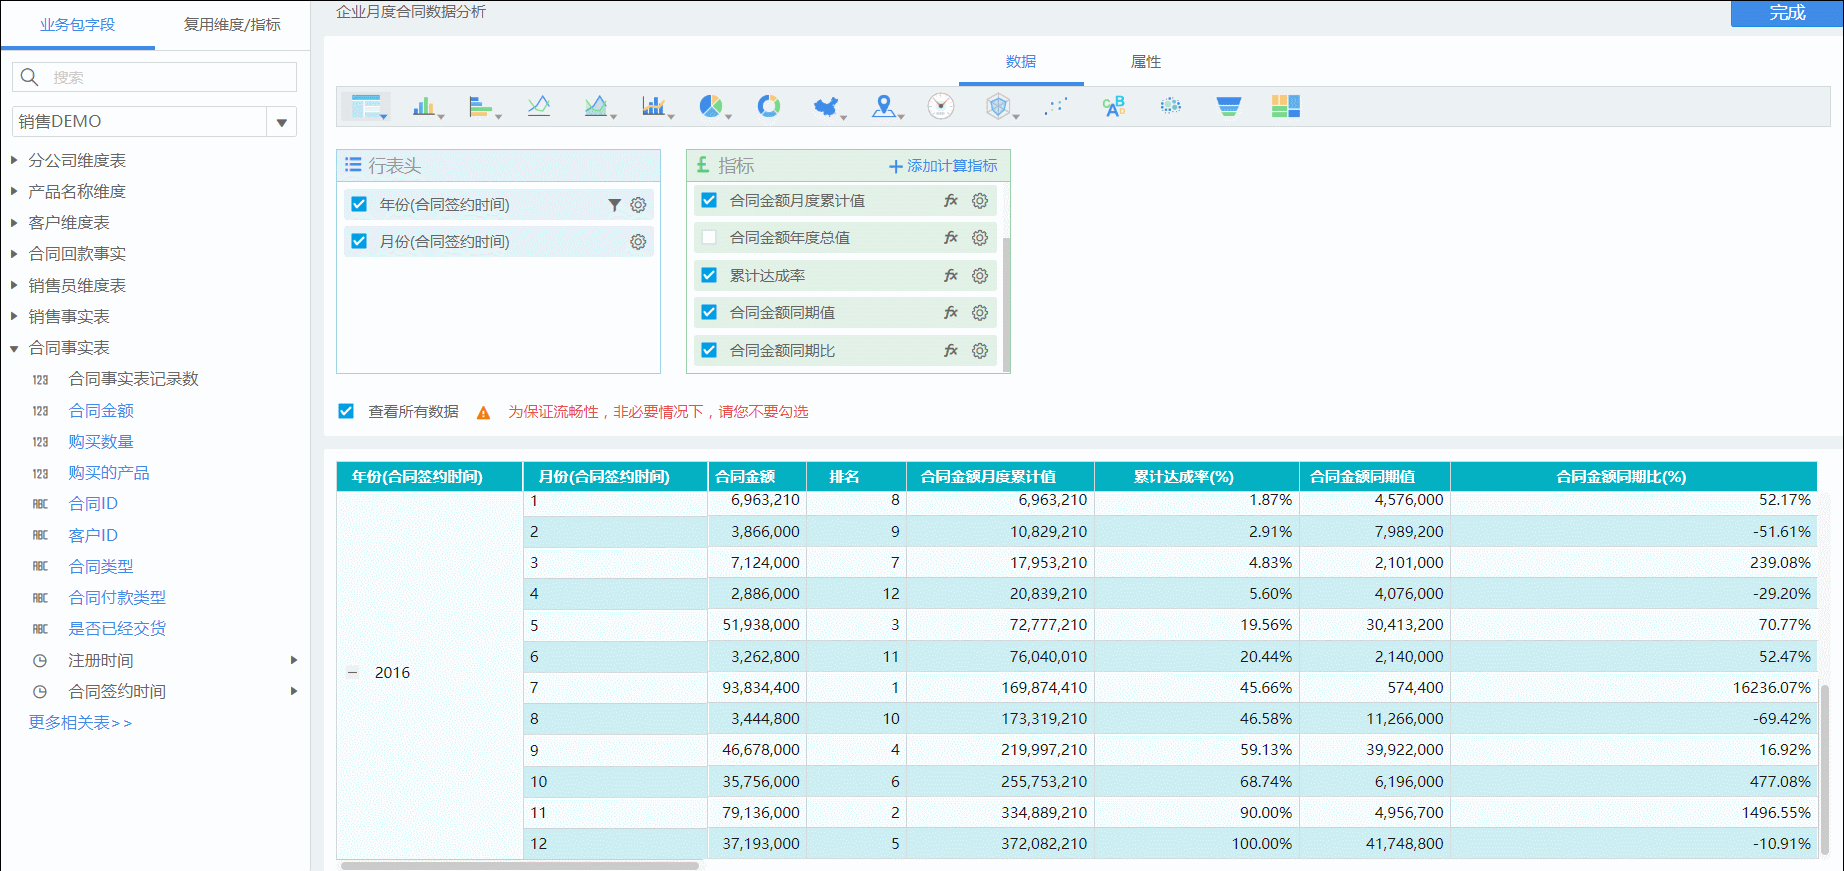Select the line chart icon
The image size is (1844, 871).
539,106
